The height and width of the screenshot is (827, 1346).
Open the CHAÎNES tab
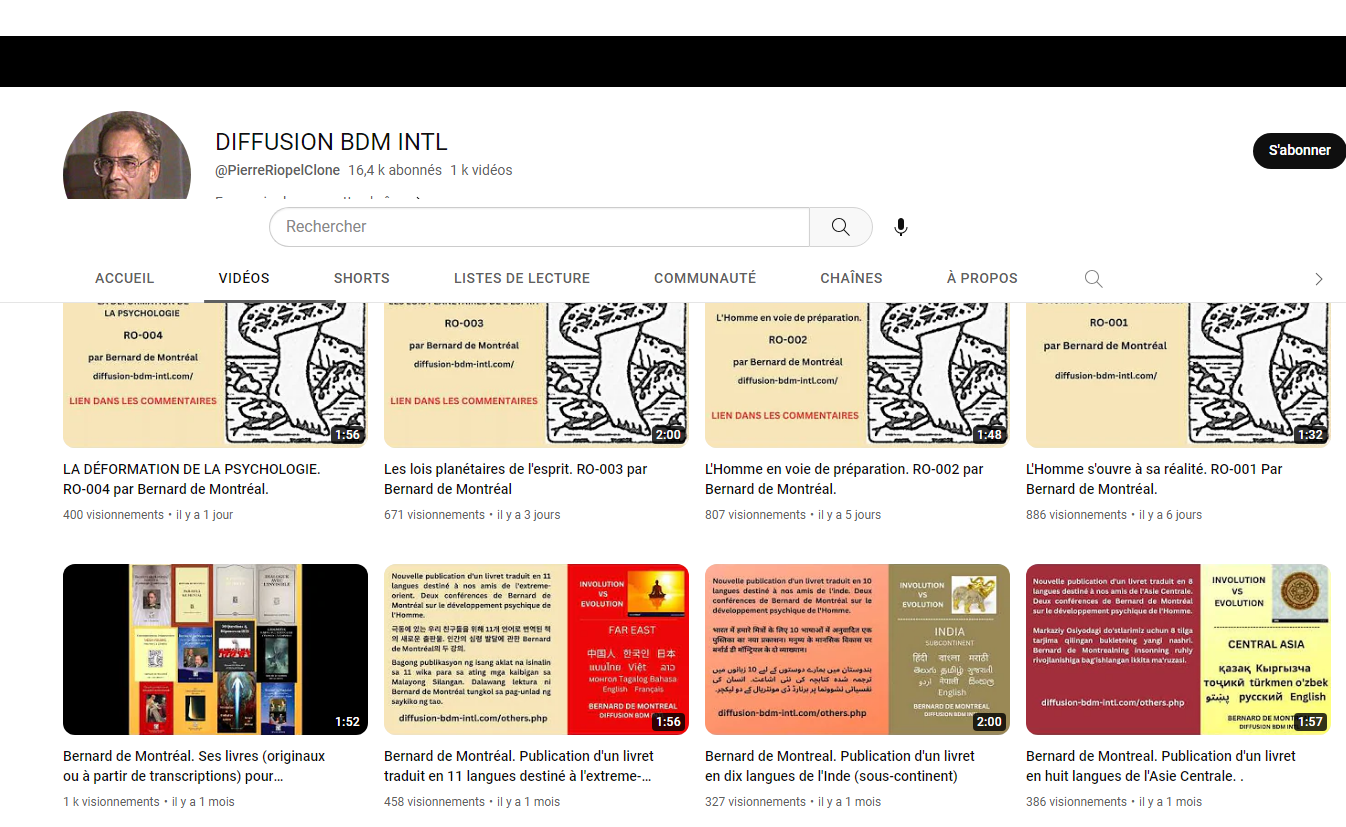point(851,279)
